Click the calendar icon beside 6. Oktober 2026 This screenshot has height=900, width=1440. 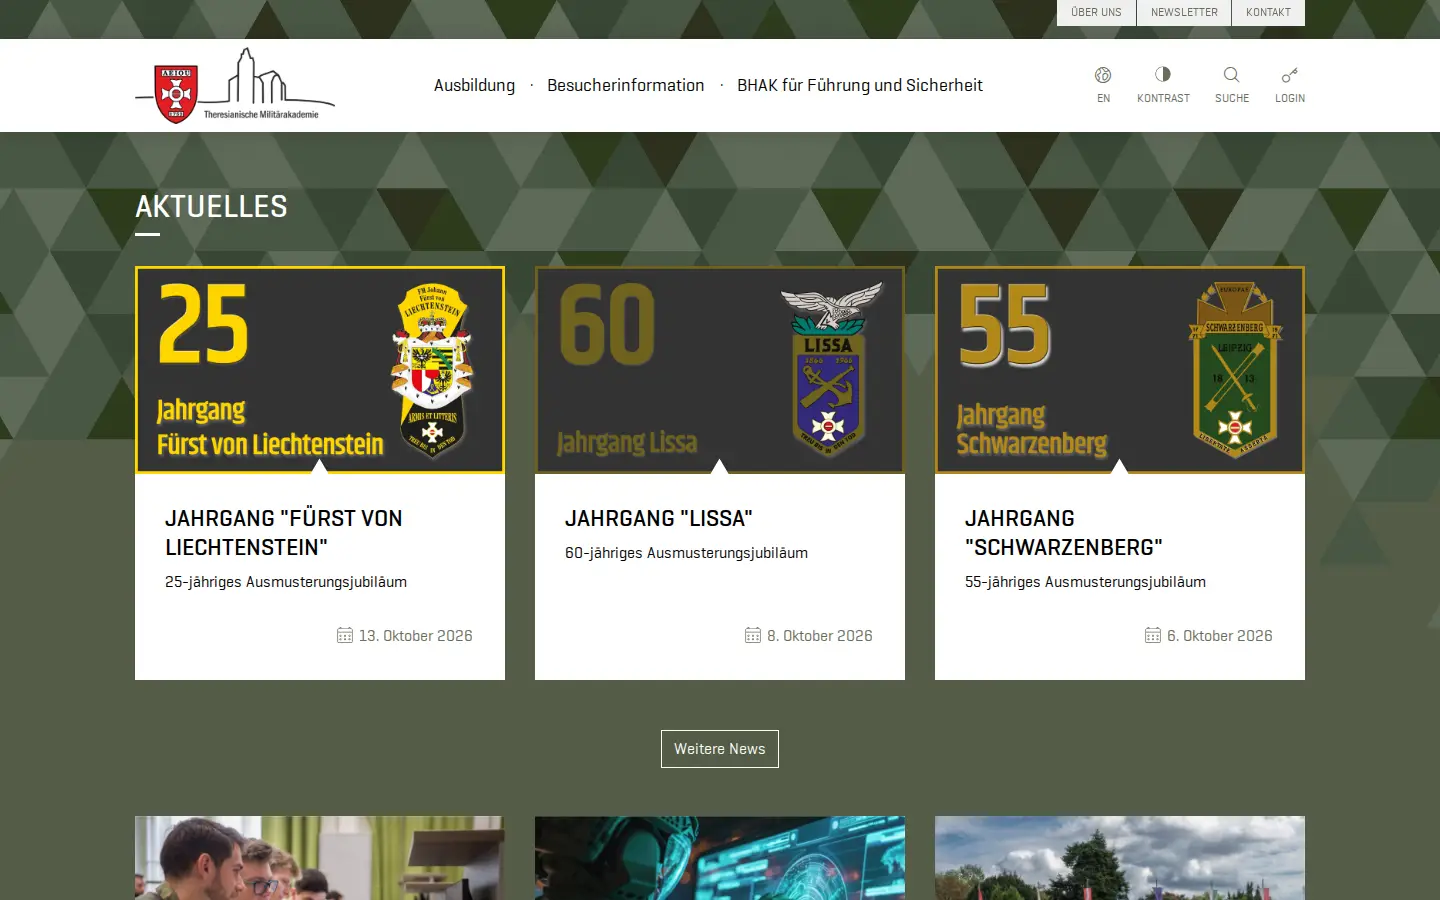(x=1153, y=635)
